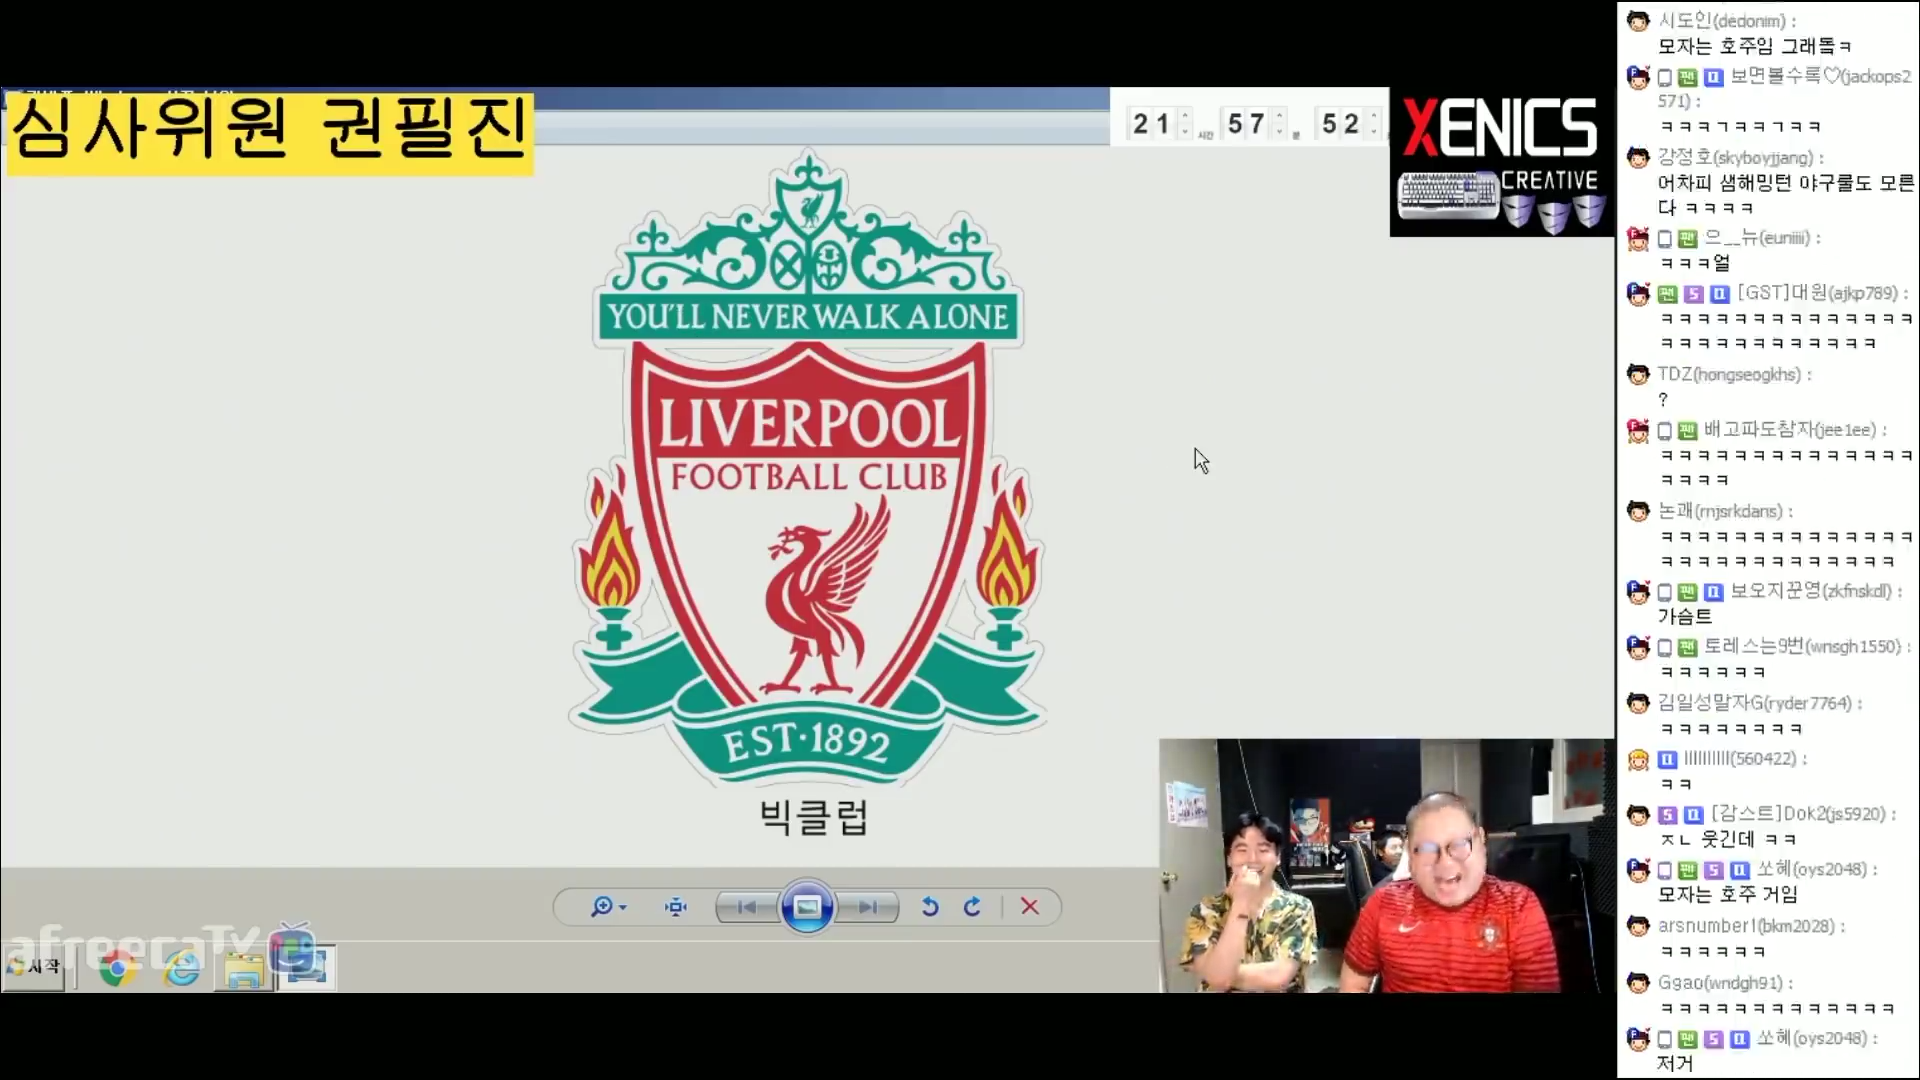The height and width of the screenshot is (1080, 1920).
Task: Decrease the minute value 57
Action: coord(1280,131)
